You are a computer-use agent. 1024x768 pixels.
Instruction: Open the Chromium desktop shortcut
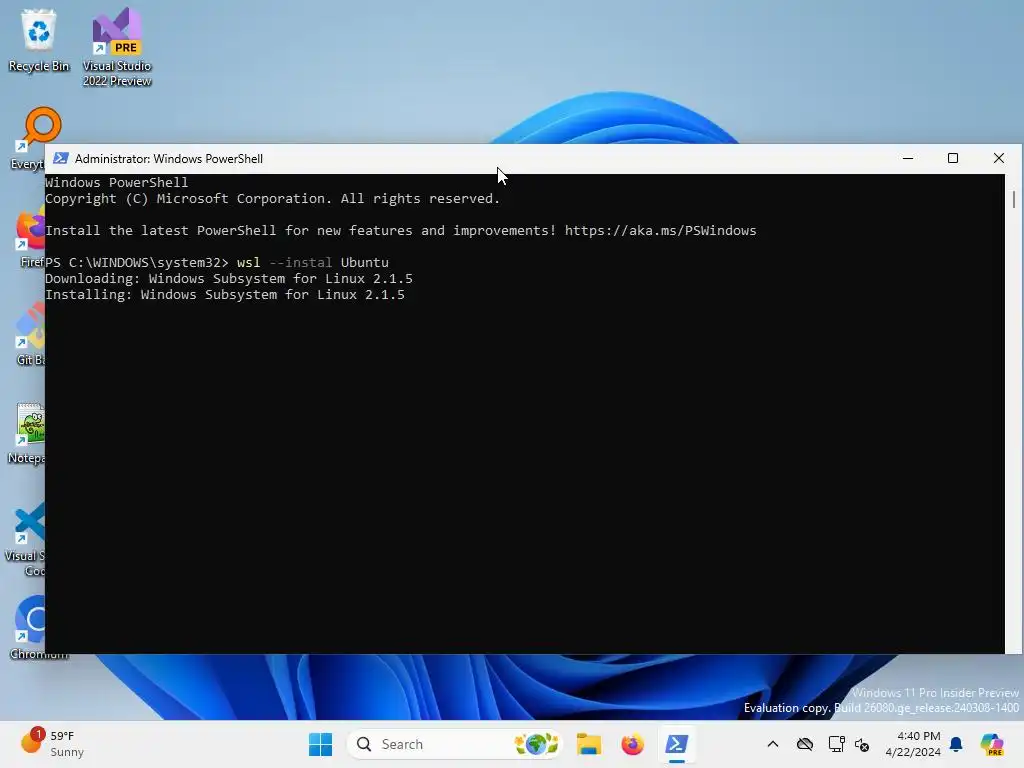(29, 628)
